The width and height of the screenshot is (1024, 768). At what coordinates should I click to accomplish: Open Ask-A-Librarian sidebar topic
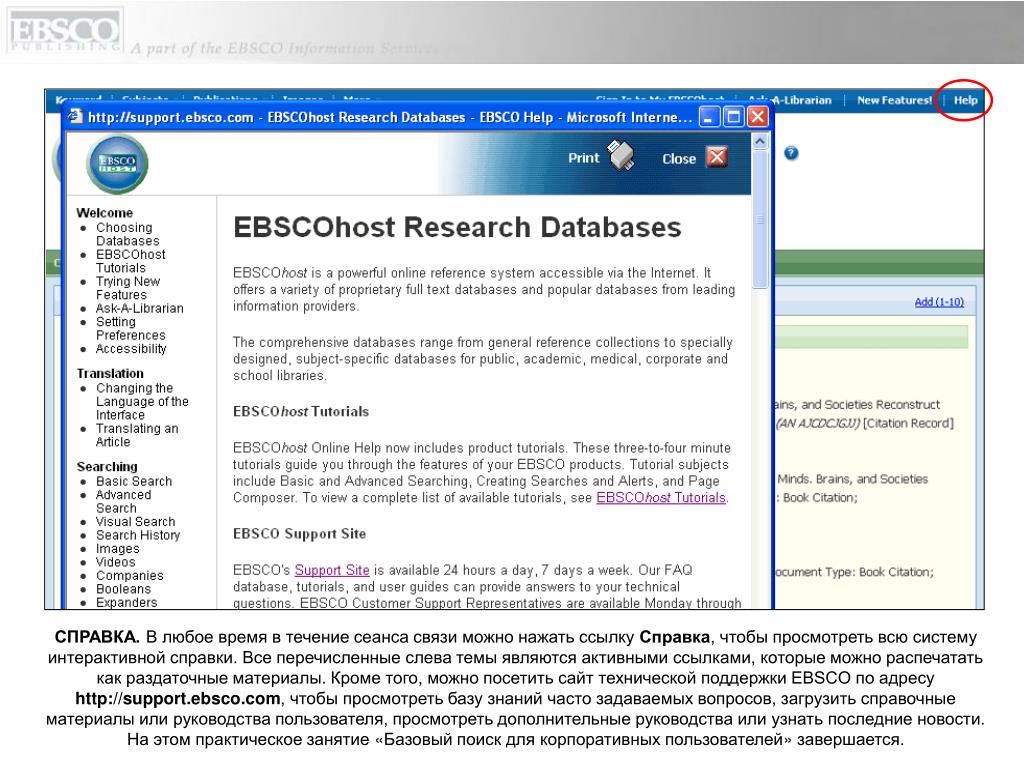tap(140, 308)
